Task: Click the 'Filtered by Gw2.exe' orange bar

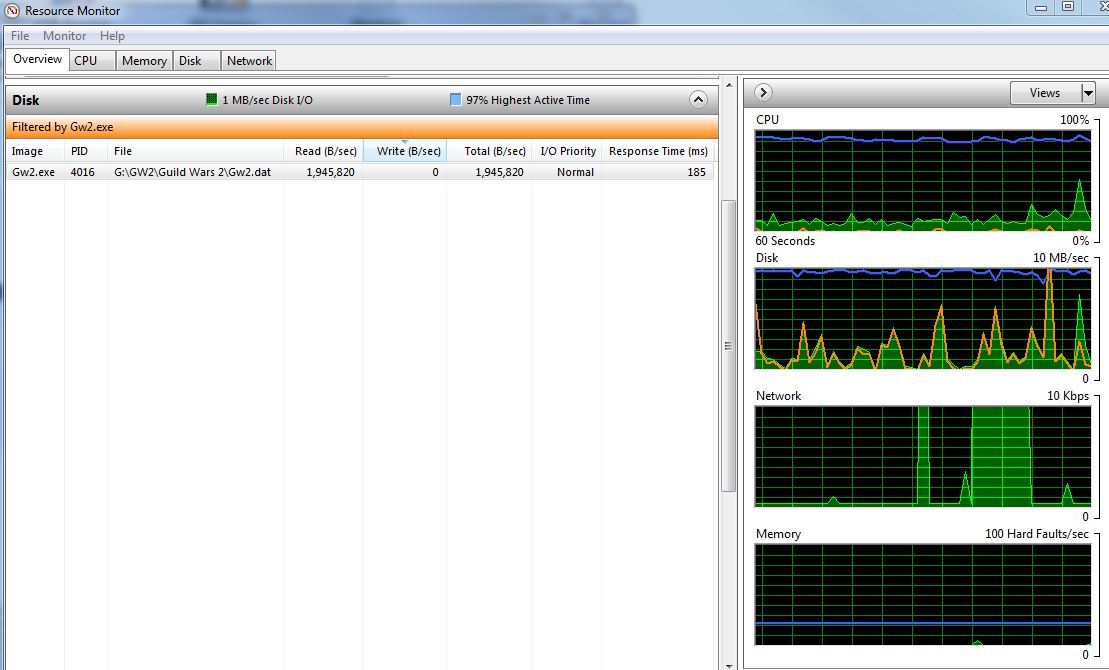Action: pos(361,127)
